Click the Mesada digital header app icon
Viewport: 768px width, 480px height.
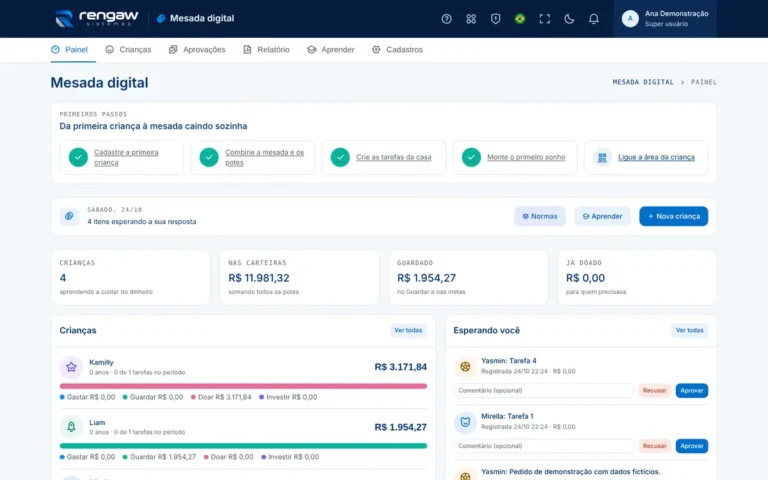(161, 19)
